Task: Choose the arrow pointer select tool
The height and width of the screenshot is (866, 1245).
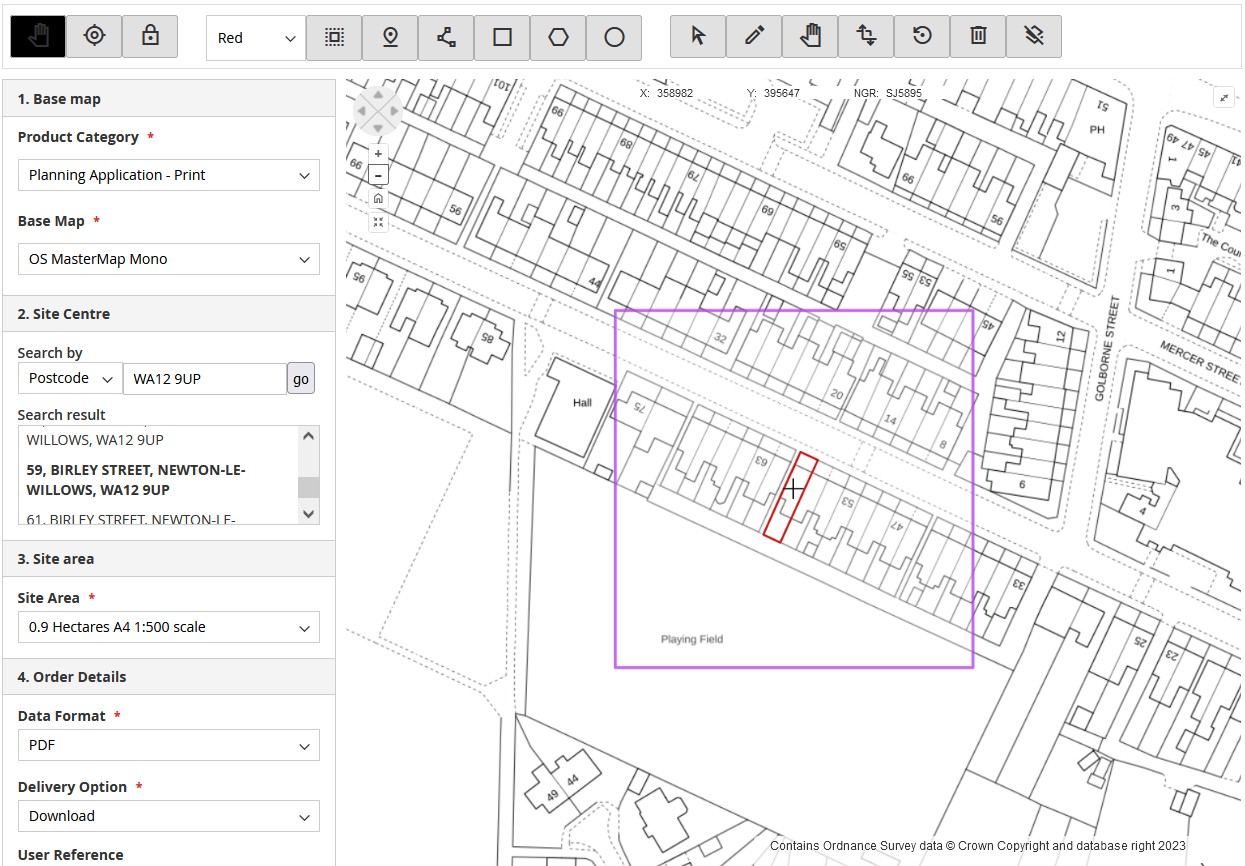Action: [x=698, y=37]
